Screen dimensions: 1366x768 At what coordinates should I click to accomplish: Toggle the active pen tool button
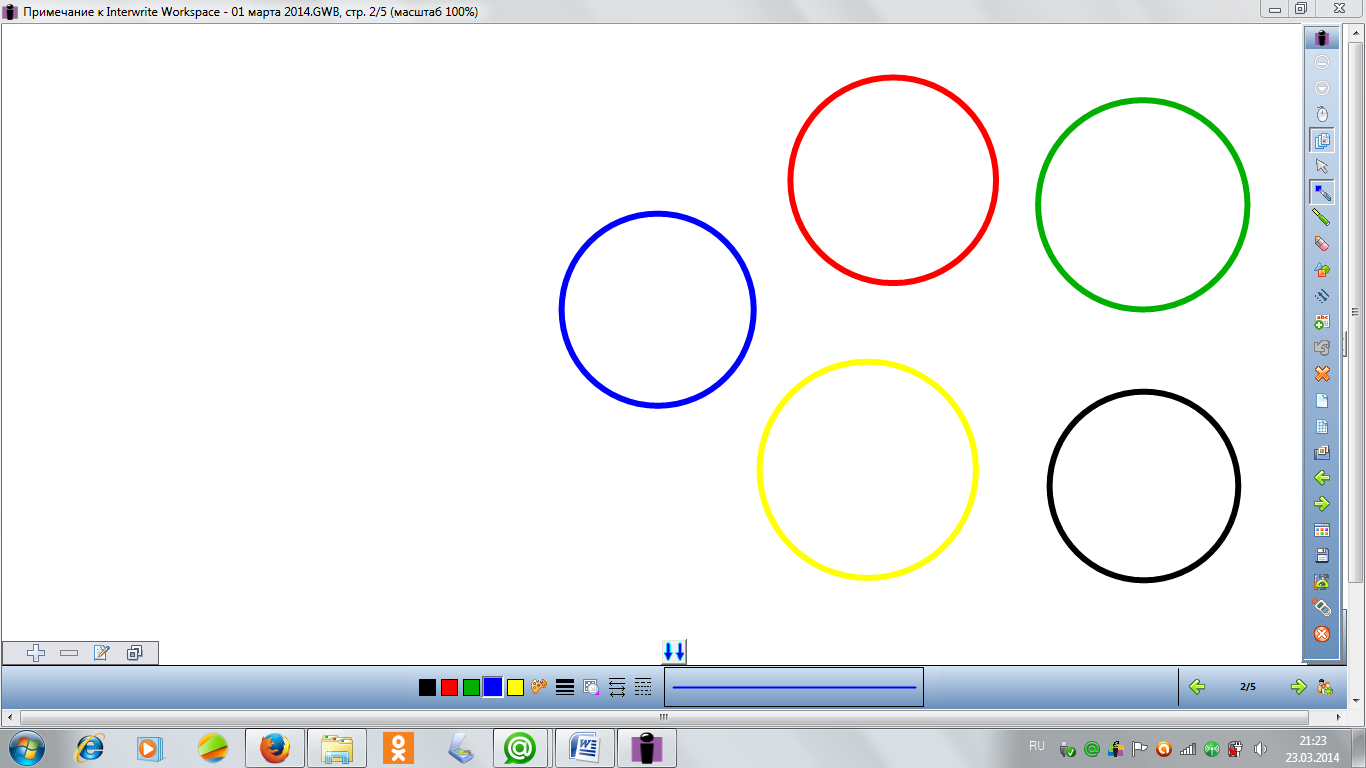(1322, 192)
